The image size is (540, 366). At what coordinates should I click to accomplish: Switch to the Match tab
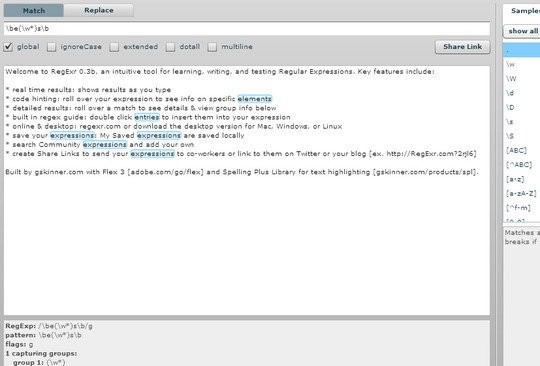(x=34, y=10)
